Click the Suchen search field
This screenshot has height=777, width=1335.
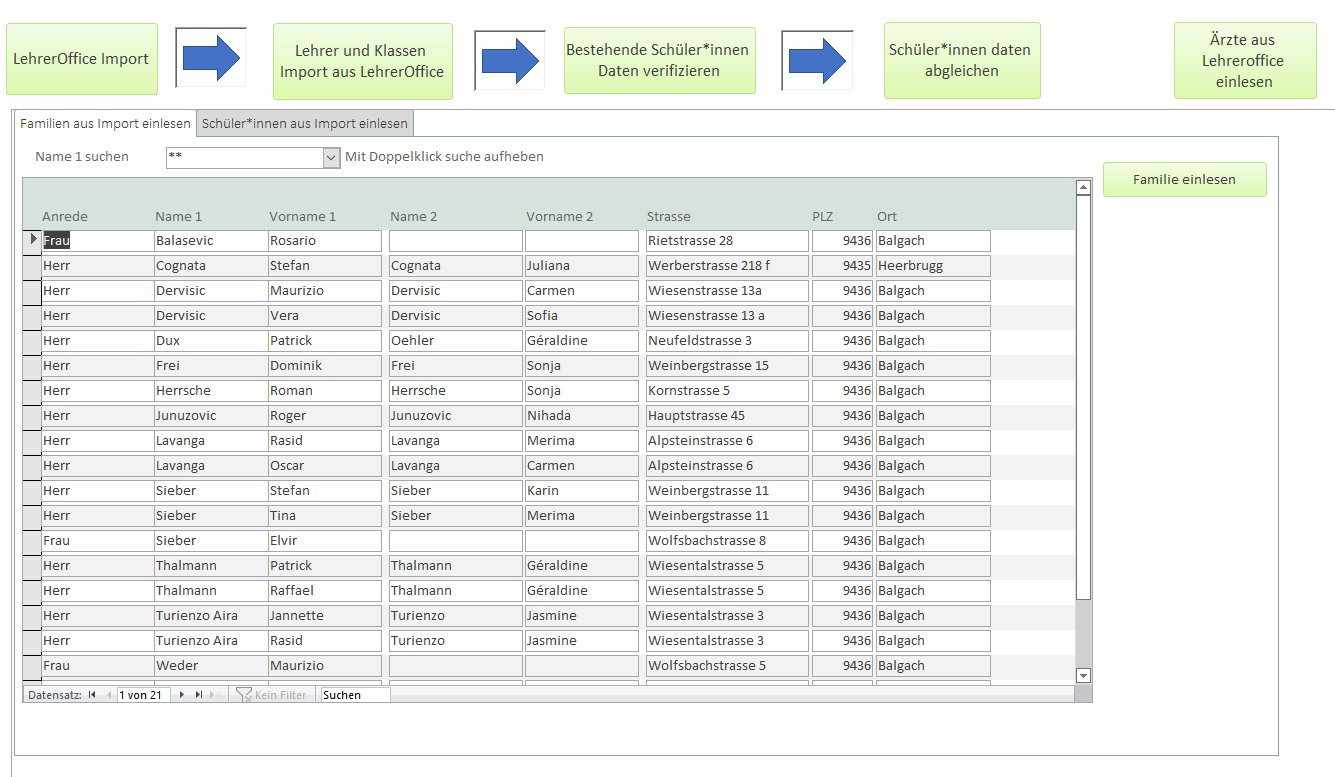pyautogui.click(x=355, y=694)
